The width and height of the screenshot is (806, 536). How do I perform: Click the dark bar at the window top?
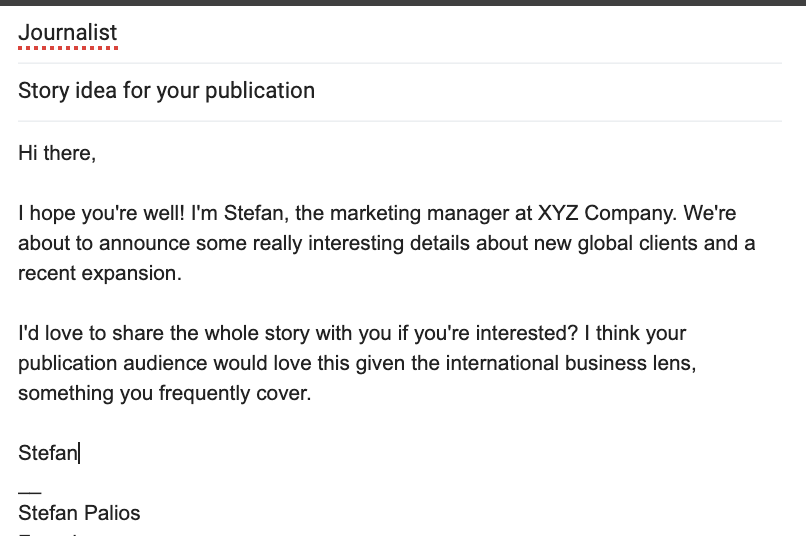(403, 3)
